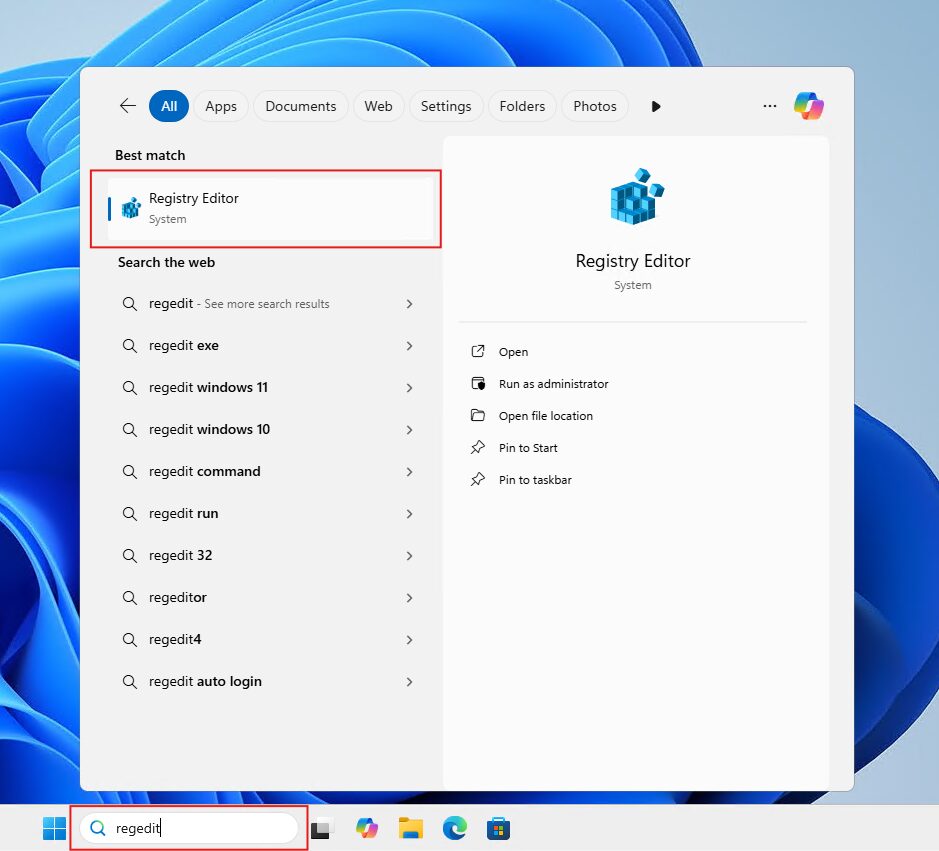939x851 pixels.
Task: Choose Pin to Start
Action: [528, 447]
